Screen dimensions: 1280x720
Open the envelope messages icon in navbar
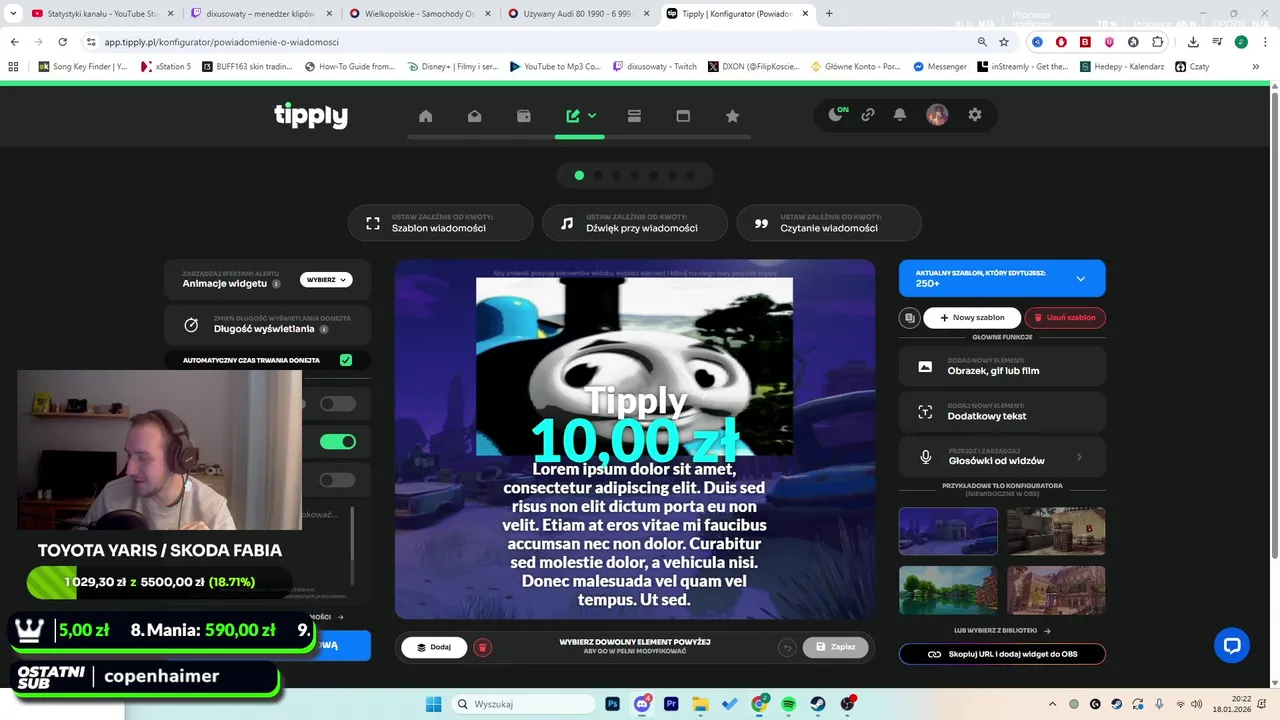475,116
